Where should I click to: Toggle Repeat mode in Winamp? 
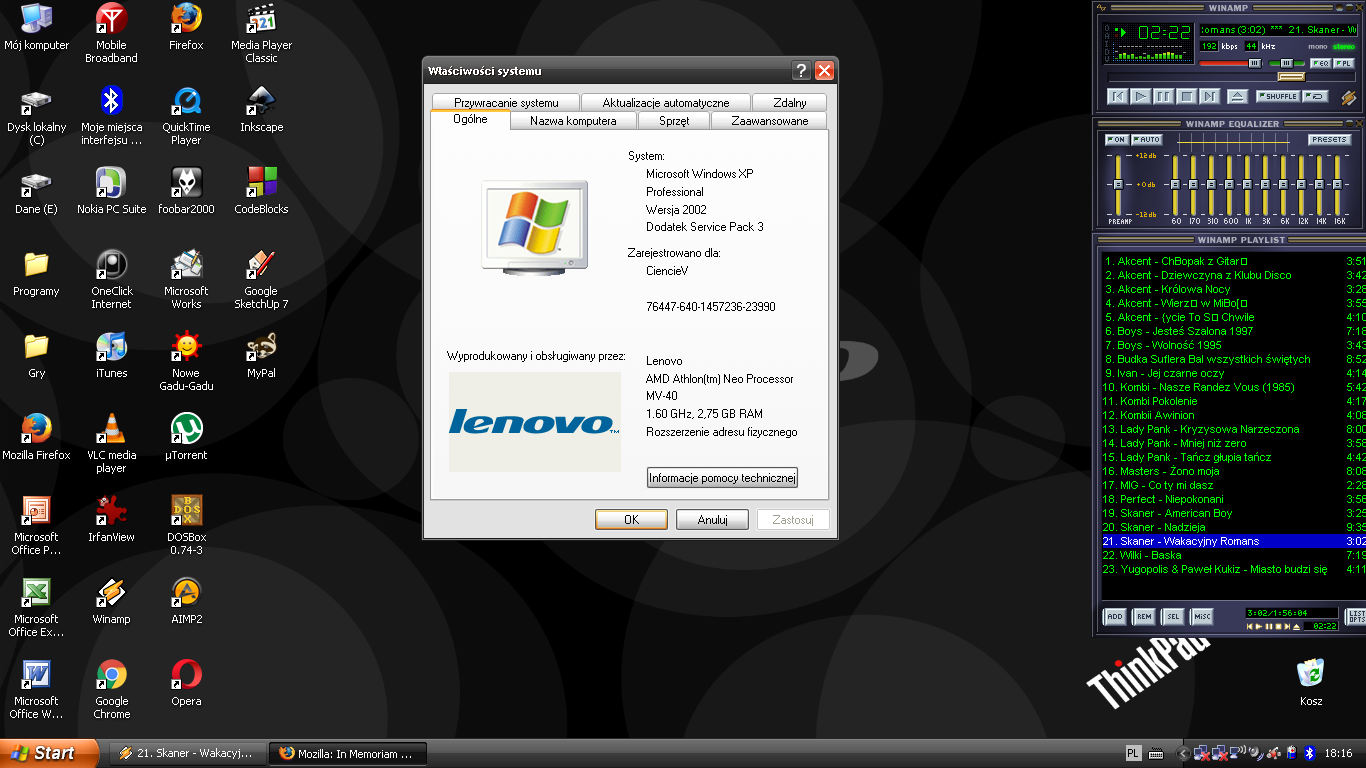pos(1316,96)
